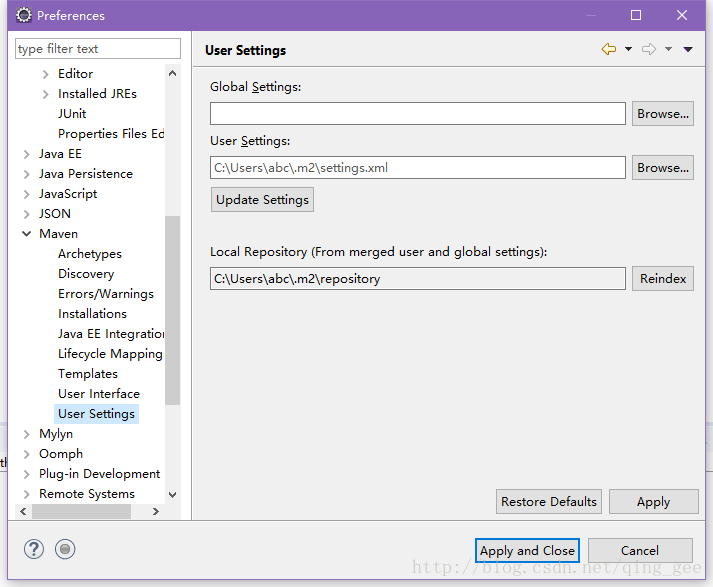This screenshot has width=713, height=587.
Task: Expand the Oomph category
Action: coord(26,454)
